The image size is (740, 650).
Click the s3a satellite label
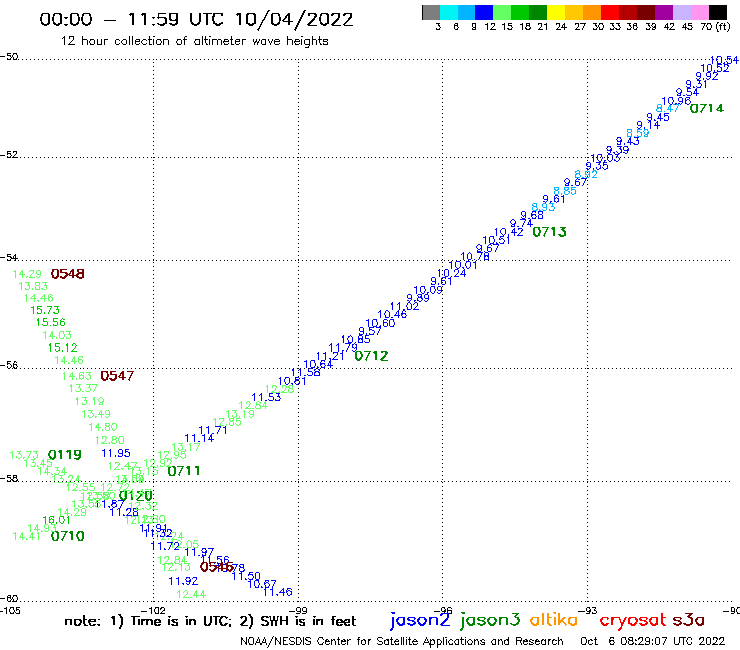[x=689, y=620]
